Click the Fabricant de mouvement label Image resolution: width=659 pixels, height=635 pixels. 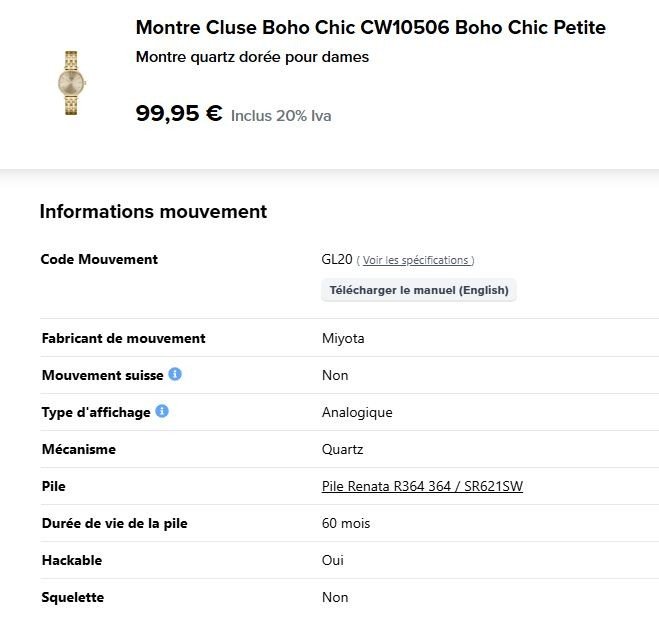pos(124,338)
